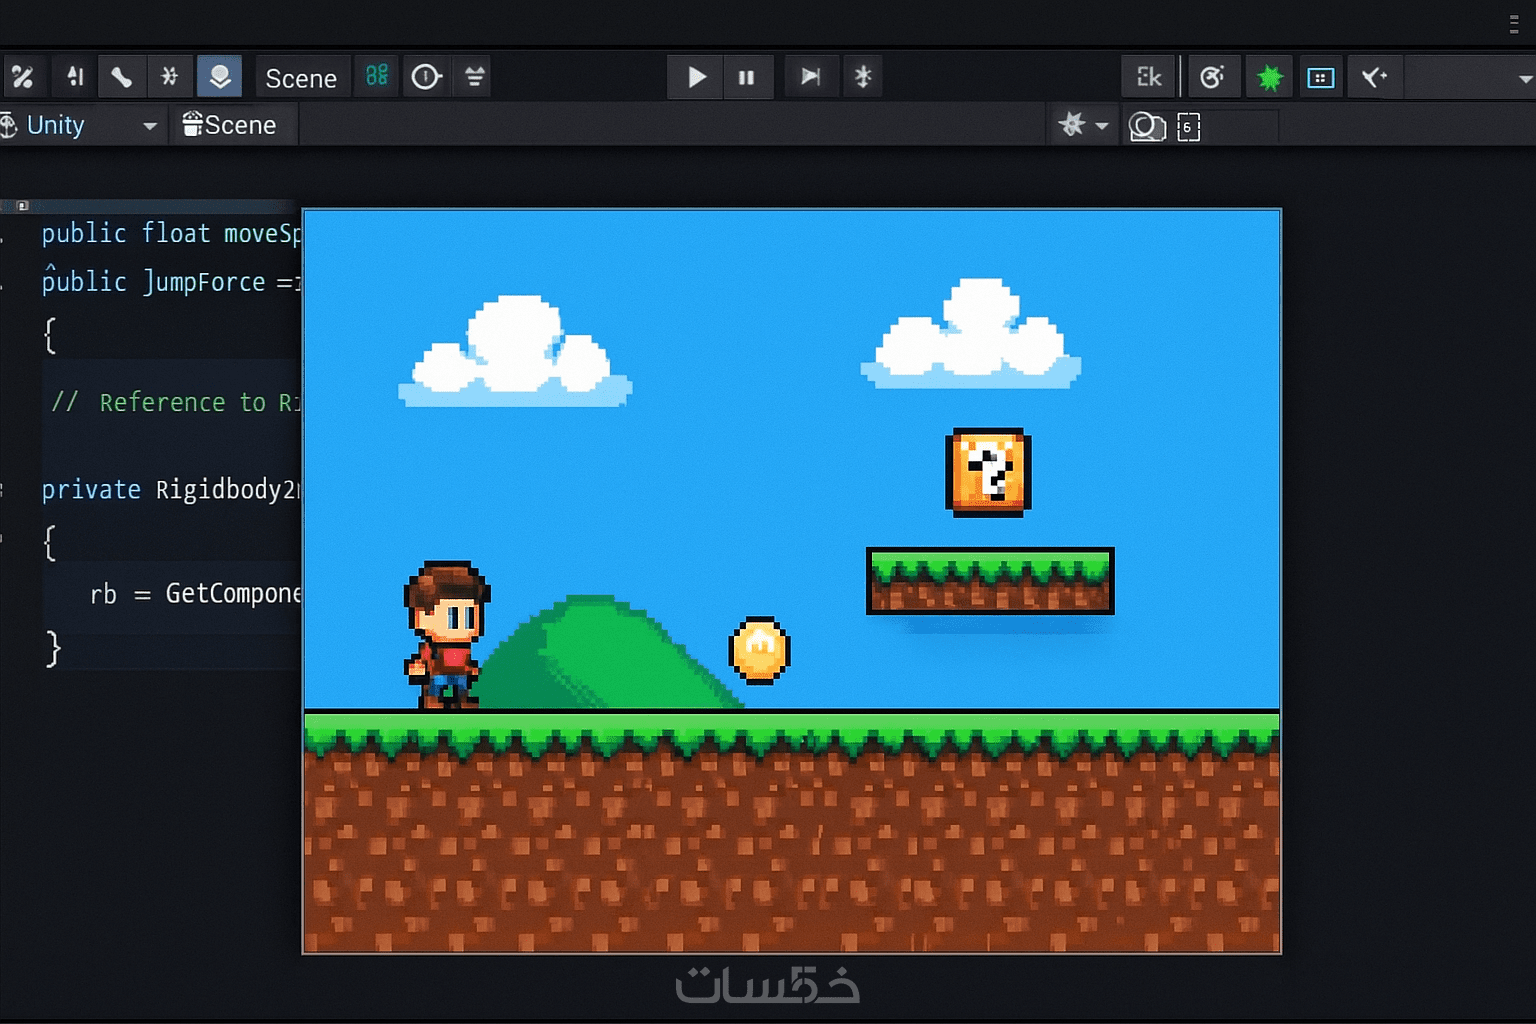The height and width of the screenshot is (1024, 1536).
Task: Click the Ek button
Action: pyautogui.click(x=1149, y=77)
